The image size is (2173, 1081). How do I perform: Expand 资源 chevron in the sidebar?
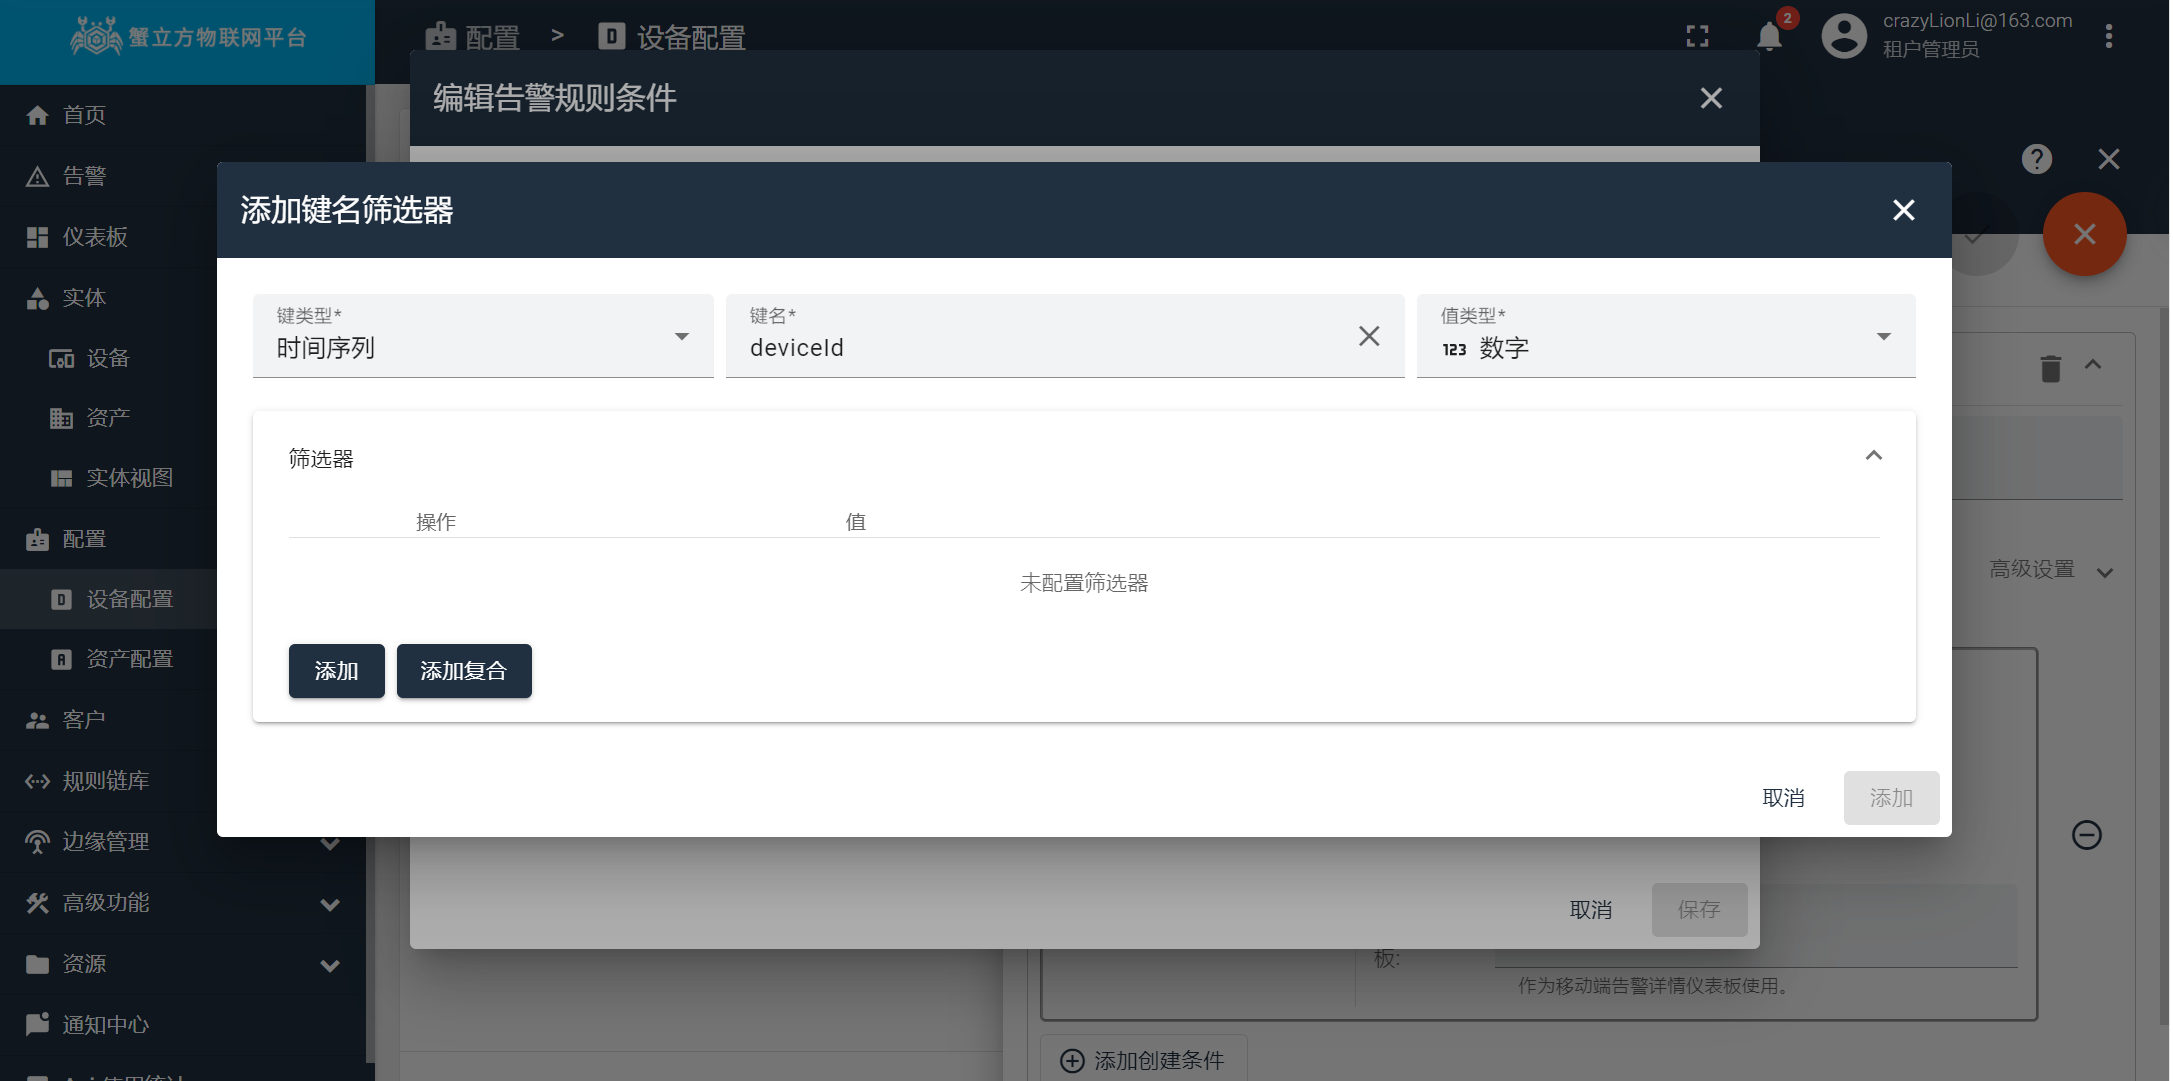(330, 965)
